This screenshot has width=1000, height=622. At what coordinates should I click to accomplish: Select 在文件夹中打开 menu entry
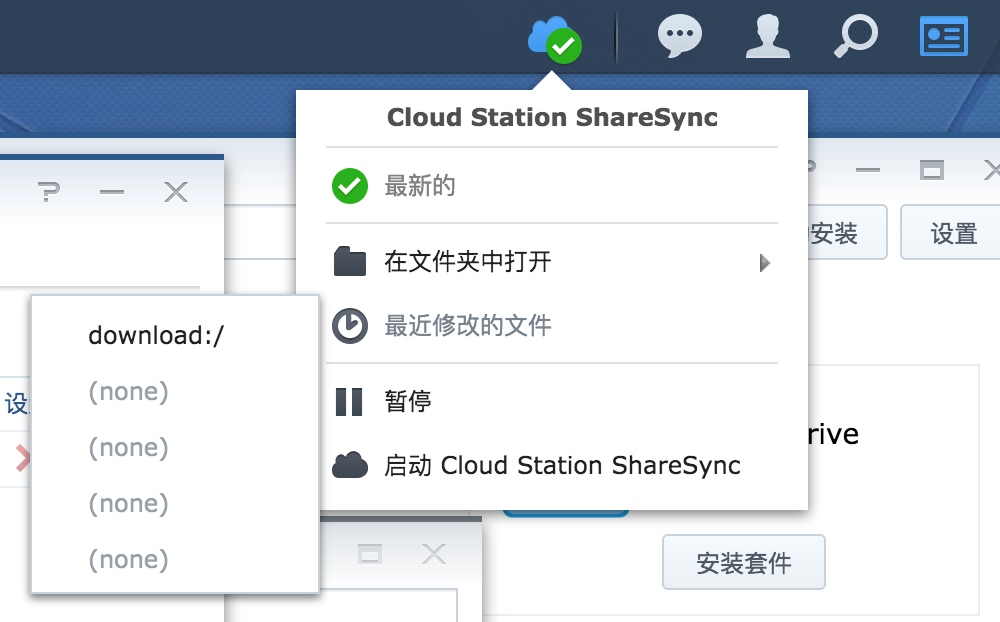click(552, 262)
